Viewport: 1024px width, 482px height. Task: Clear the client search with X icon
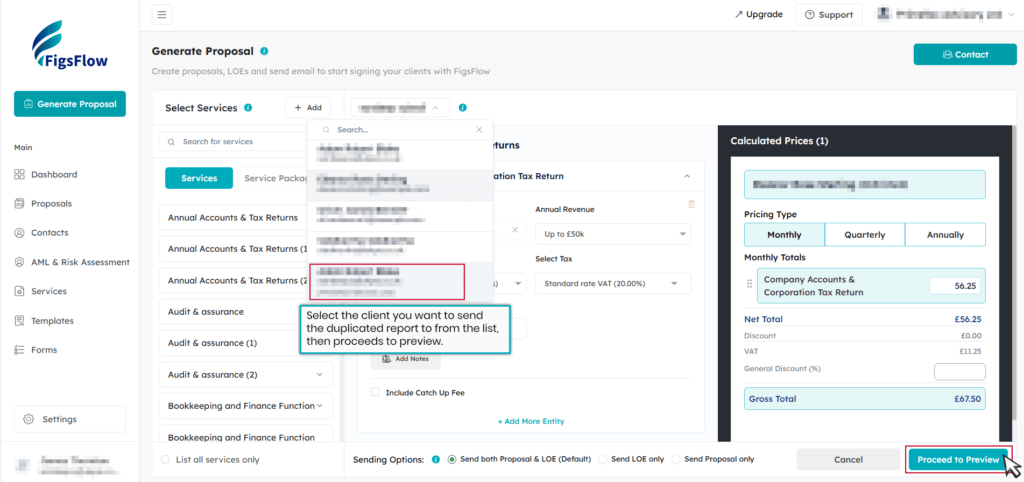point(479,130)
